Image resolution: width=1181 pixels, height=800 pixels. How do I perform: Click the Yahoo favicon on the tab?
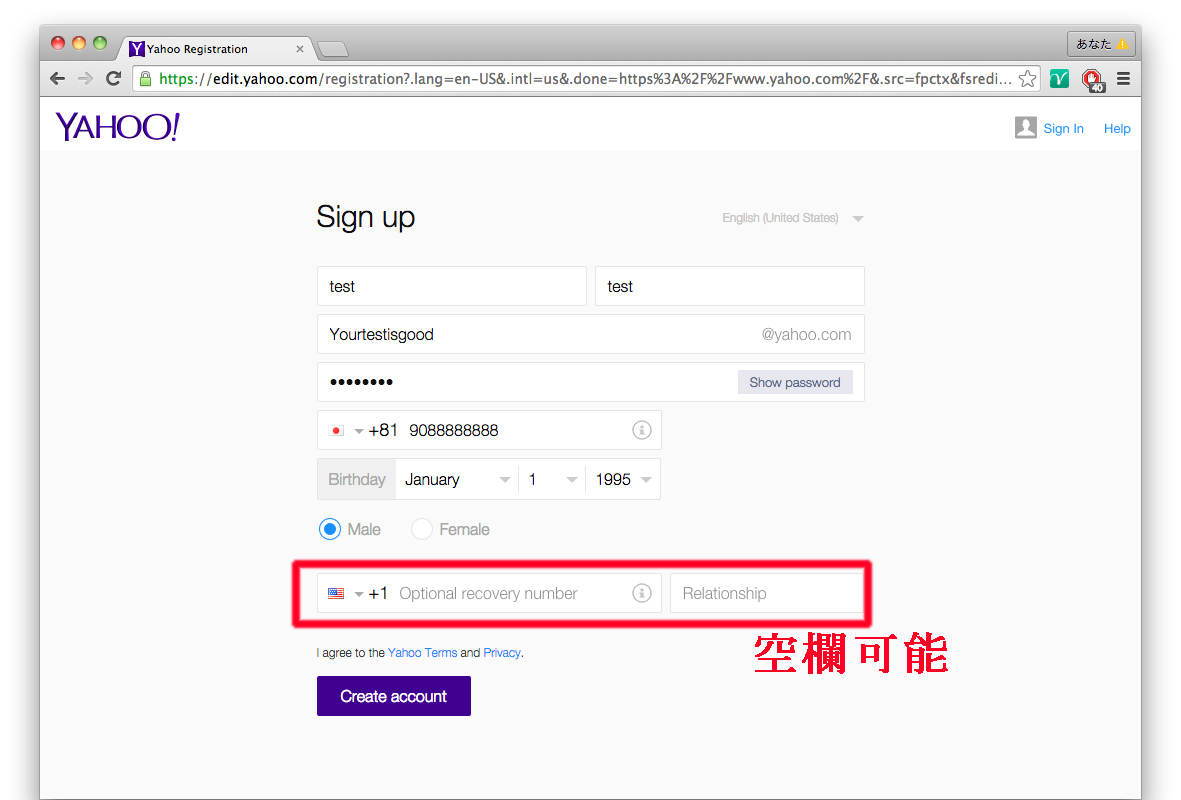[x=136, y=49]
